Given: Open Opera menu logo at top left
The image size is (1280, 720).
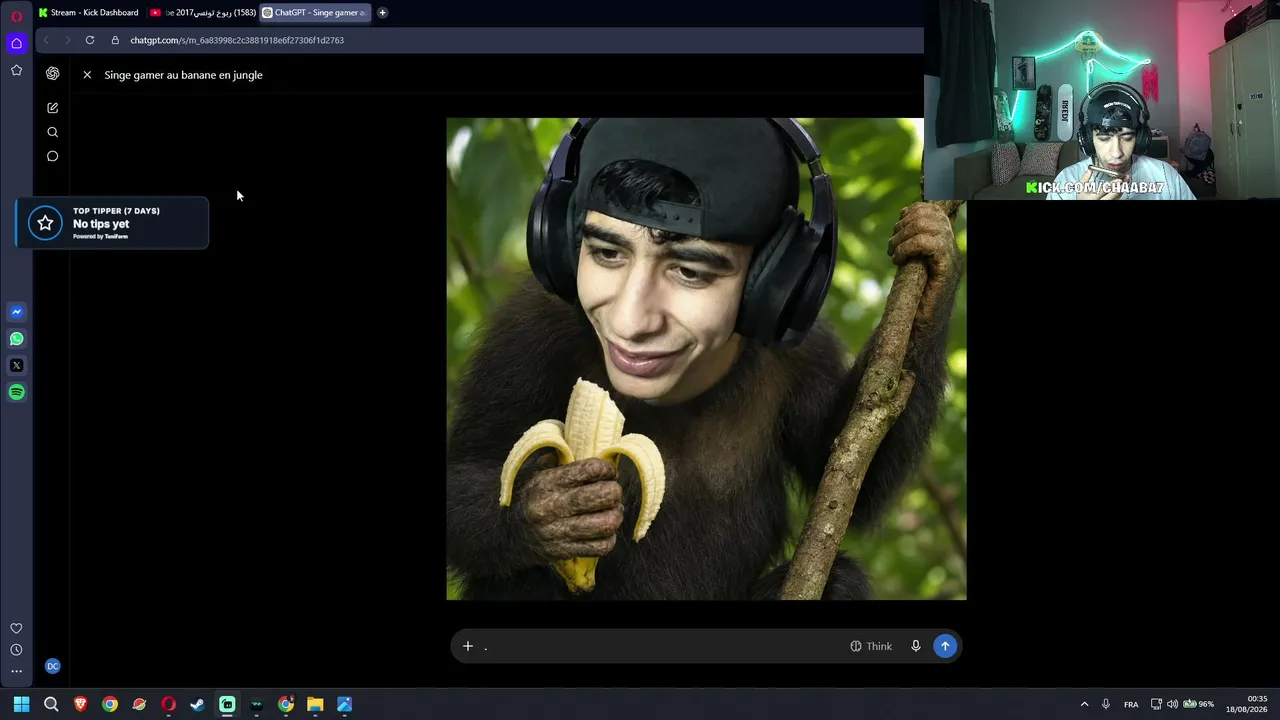Looking at the screenshot, I should (x=16, y=16).
